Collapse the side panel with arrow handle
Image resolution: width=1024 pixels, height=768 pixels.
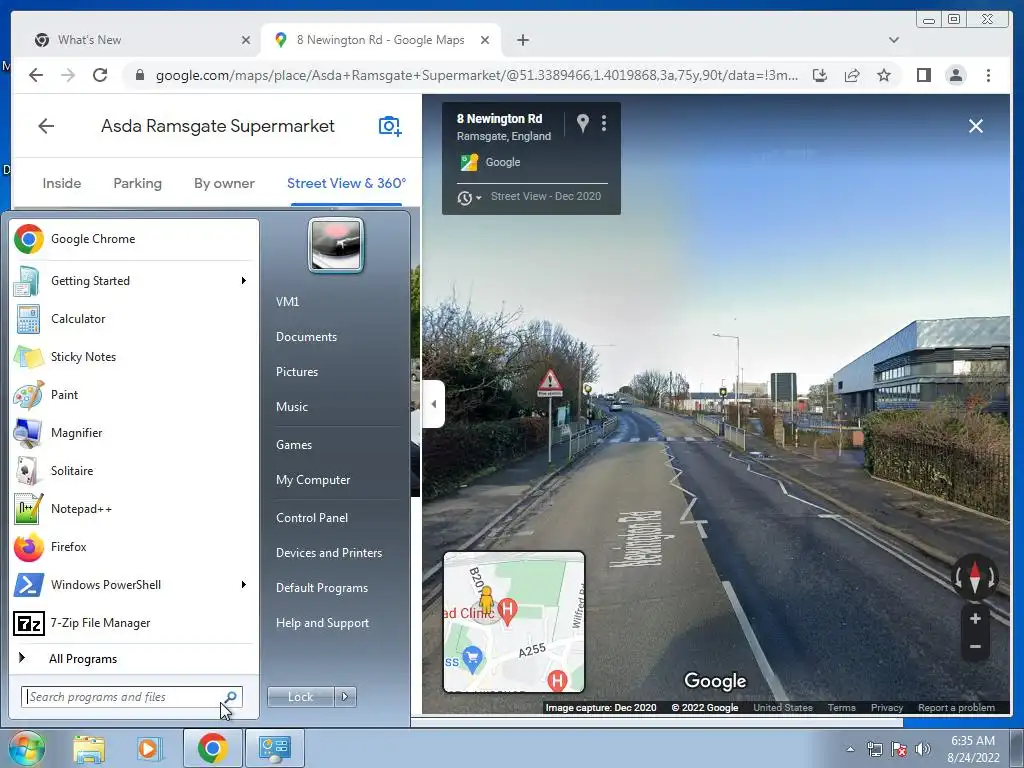pyautogui.click(x=434, y=404)
